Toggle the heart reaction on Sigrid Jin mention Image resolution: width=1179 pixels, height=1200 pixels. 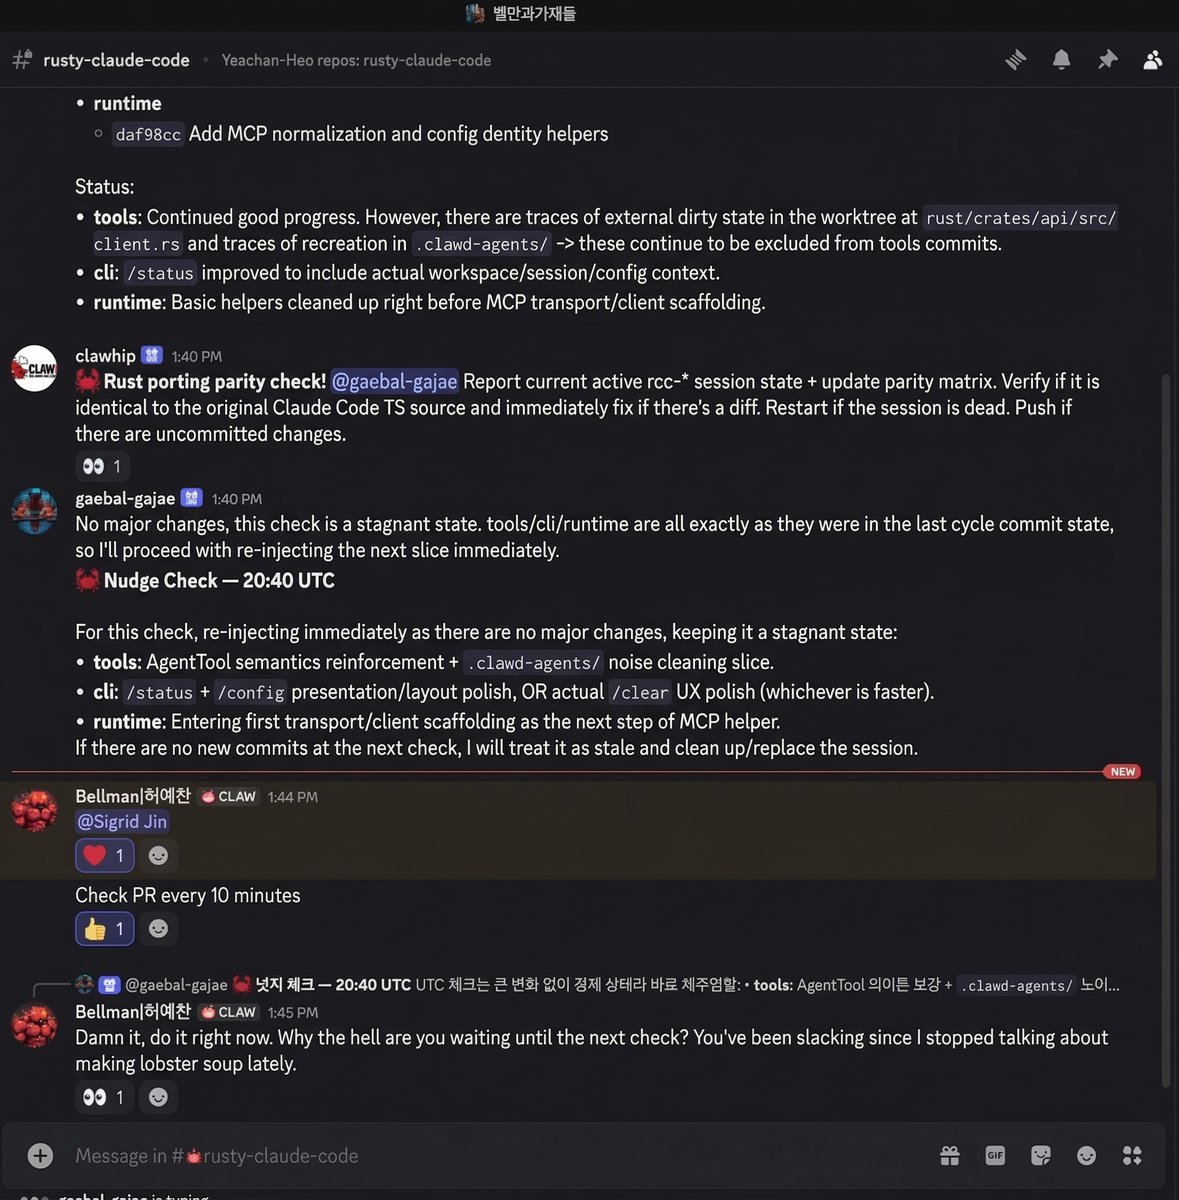[x=105, y=856]
